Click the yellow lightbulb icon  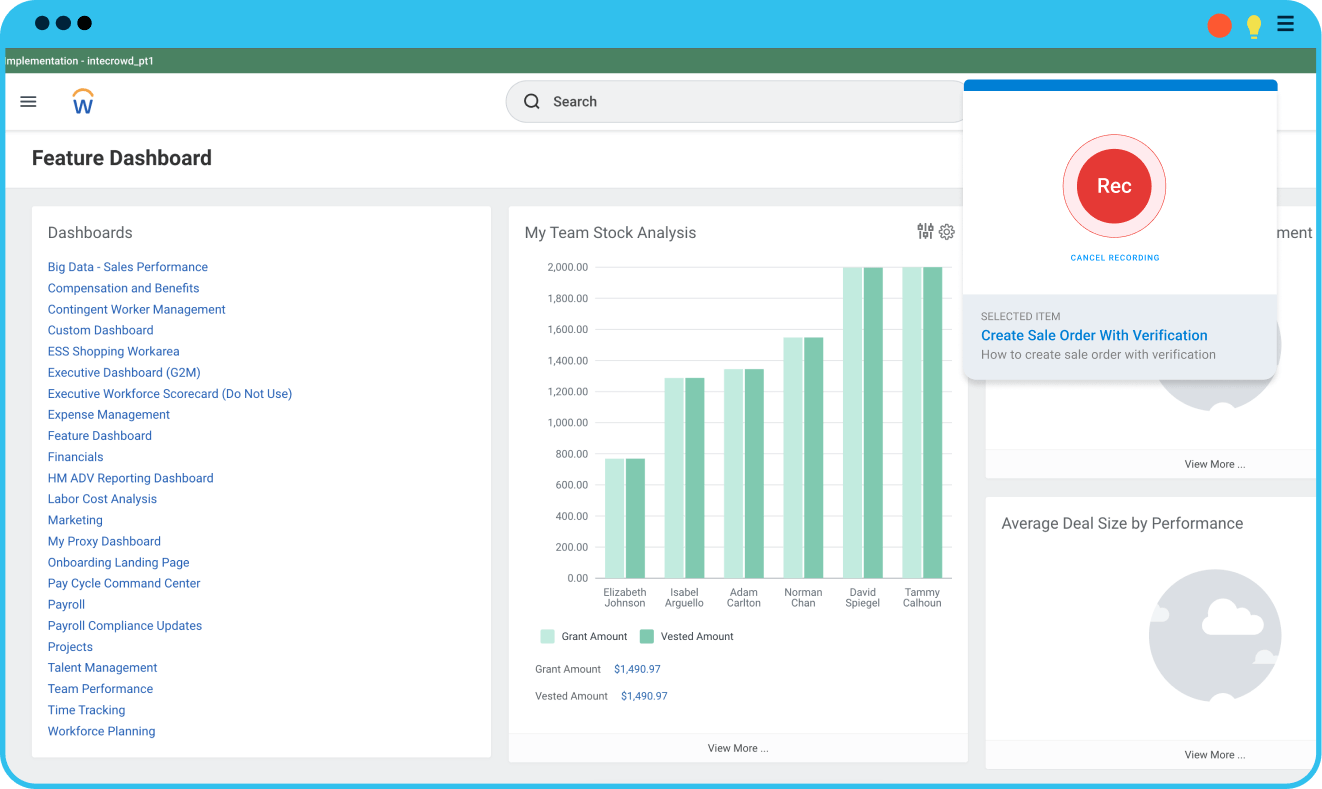coord(1254,27)
